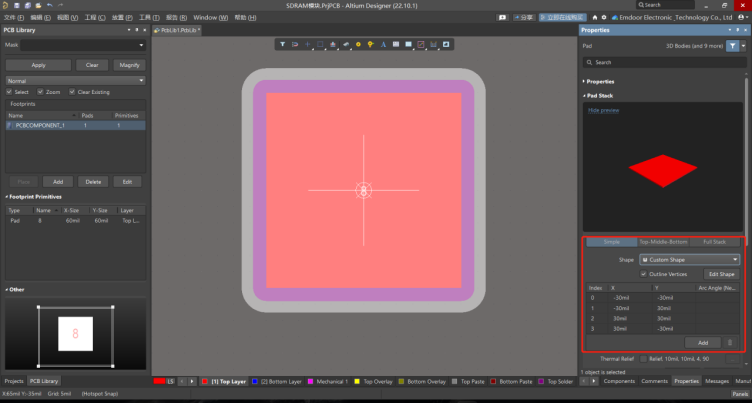Toggle the Select checkbox in PCB Library
Viewport: 753px width, 404px height.
pyautogui.click(x=10, y=92)
